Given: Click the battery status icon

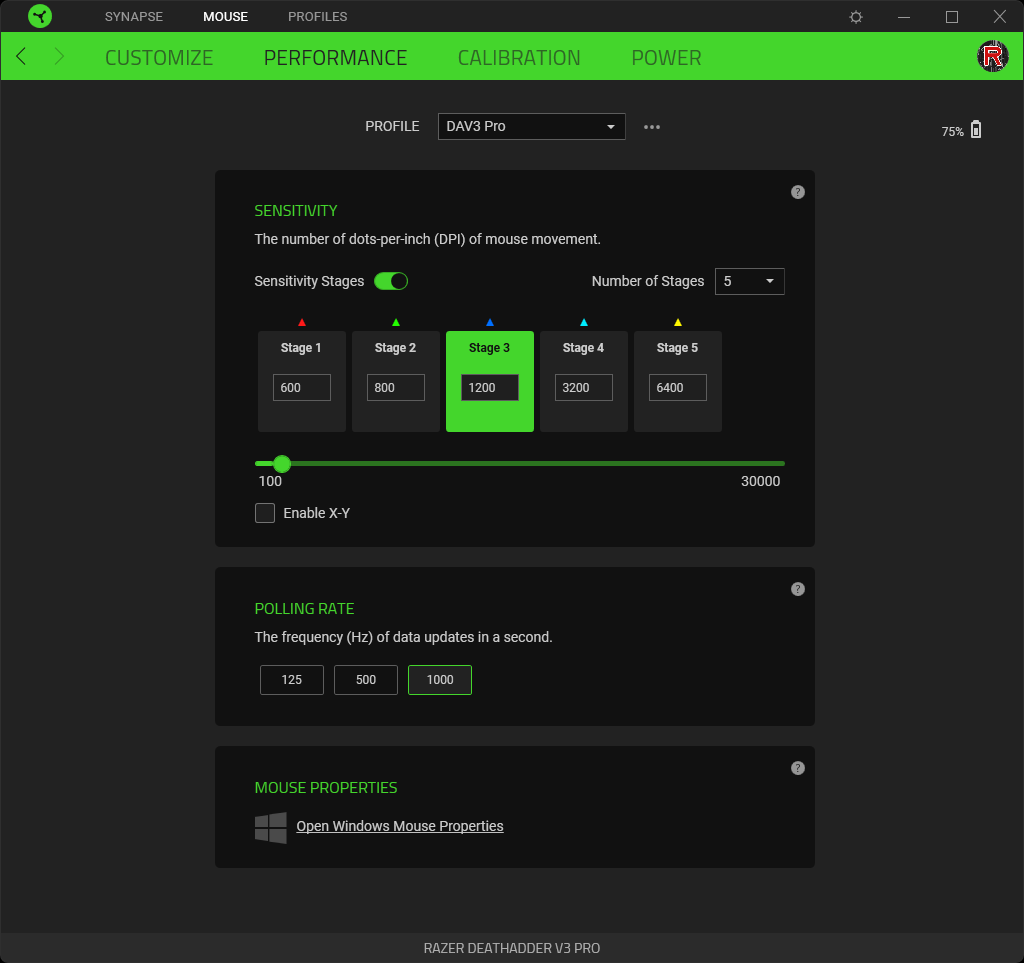Looking at the screenshot, I should [976, 130].
